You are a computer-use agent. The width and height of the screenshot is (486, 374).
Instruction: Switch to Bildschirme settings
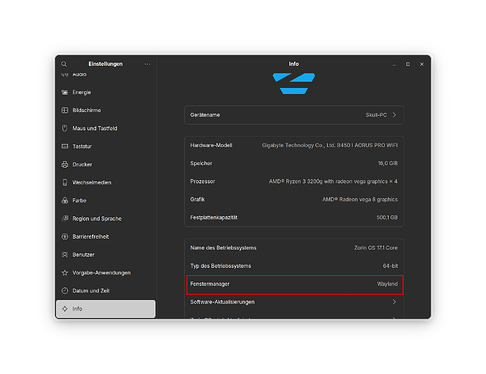pos(106,110)
